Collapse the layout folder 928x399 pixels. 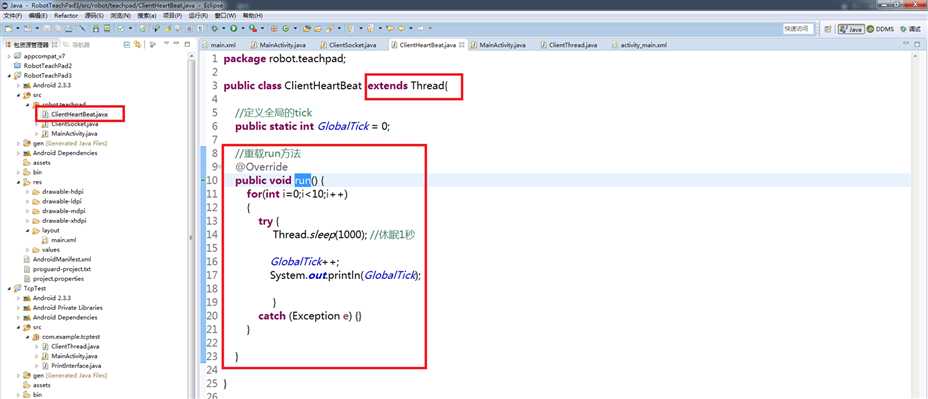(x=28, y=230)
